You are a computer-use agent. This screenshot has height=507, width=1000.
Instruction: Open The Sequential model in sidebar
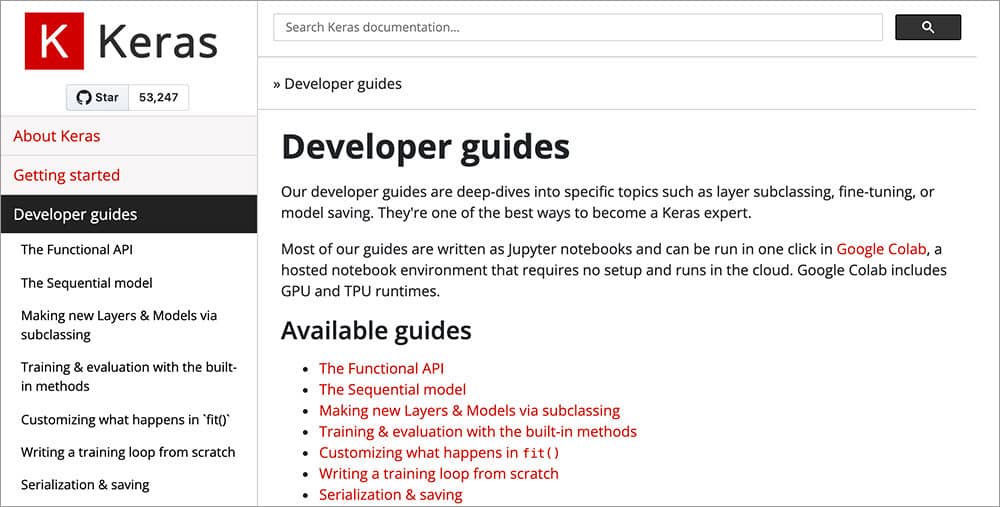coord(87,283)
